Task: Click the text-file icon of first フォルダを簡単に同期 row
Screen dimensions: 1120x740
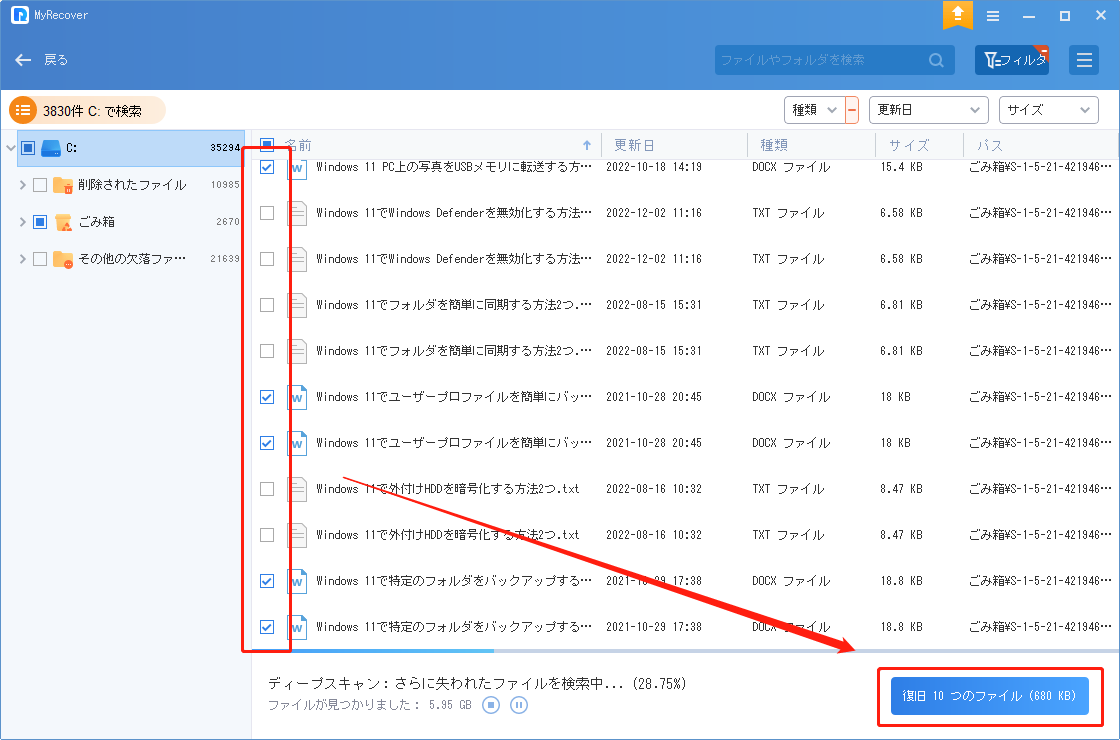Action: [297, 305]
